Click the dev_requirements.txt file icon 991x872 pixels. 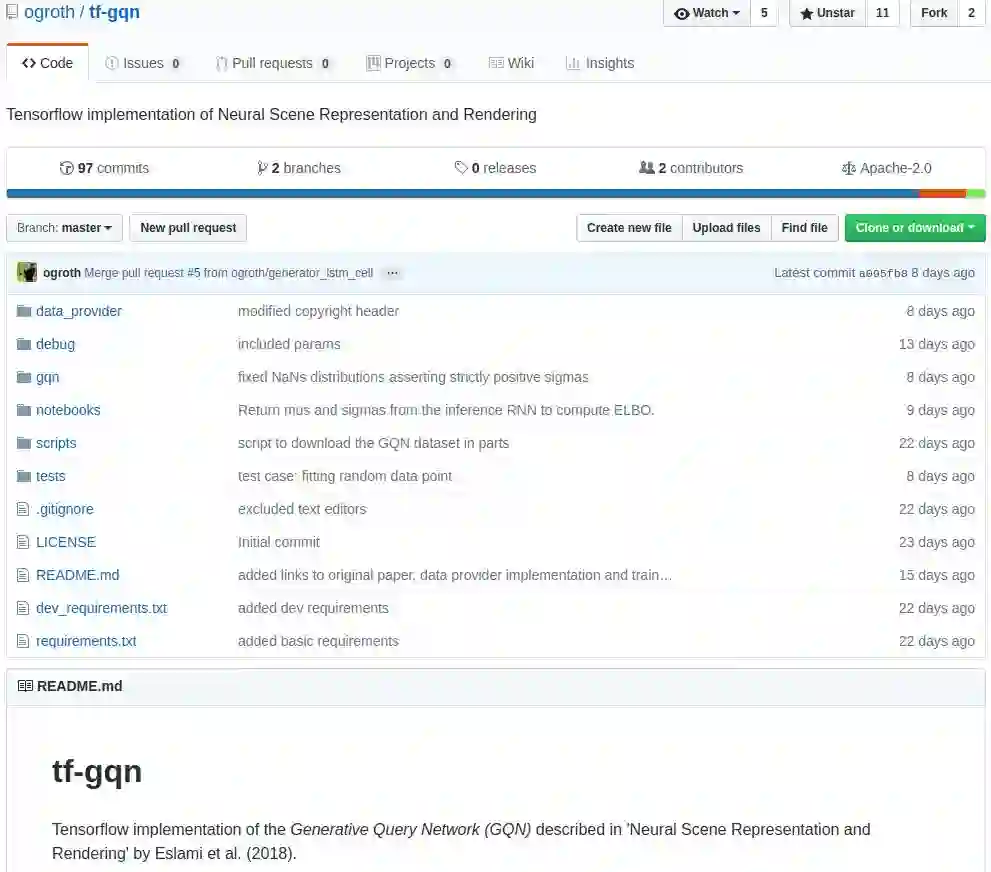tap(23, 608)
